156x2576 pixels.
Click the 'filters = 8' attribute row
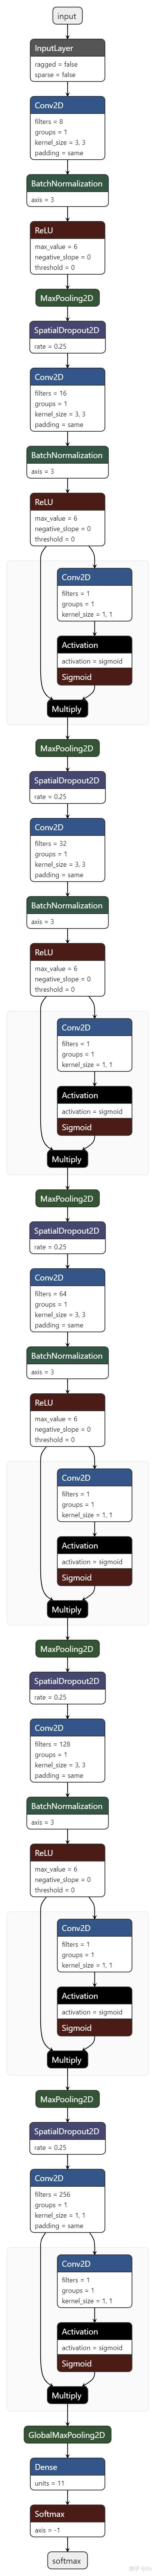click(x=49, y=121)
